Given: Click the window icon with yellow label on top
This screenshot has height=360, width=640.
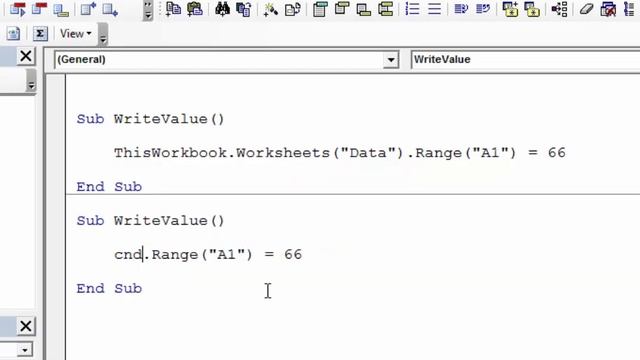Looking at the screenshot, I should pos(342,9).
